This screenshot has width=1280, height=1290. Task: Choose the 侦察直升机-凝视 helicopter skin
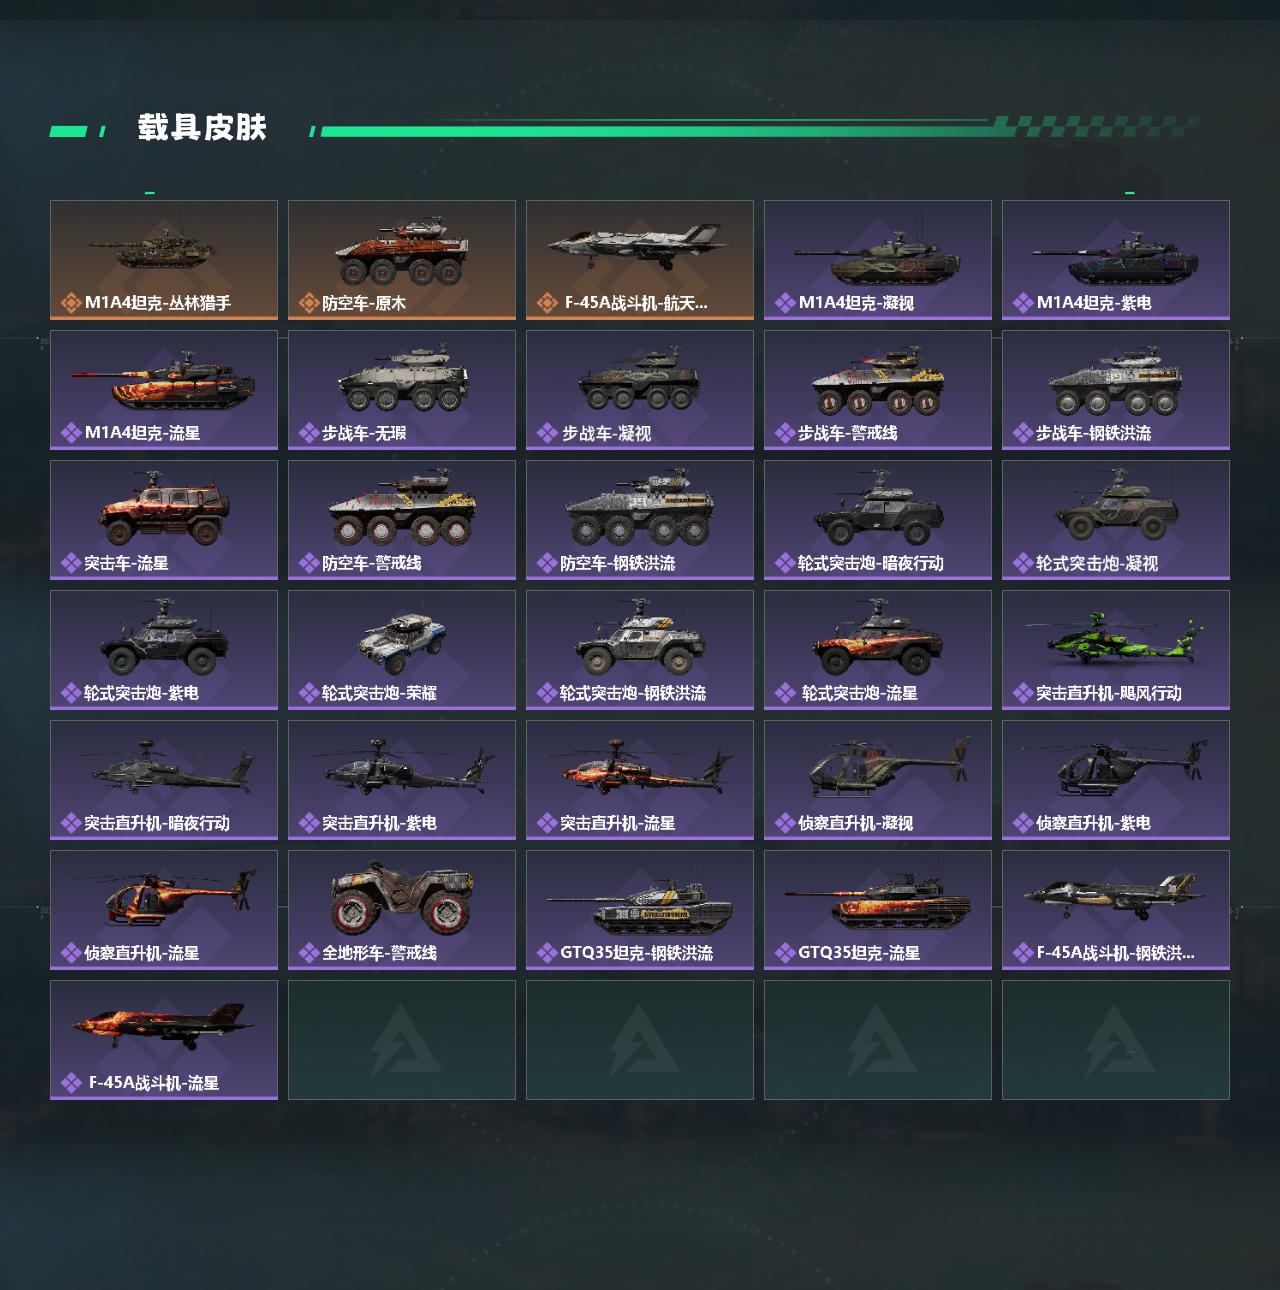[x=878, y=780]
